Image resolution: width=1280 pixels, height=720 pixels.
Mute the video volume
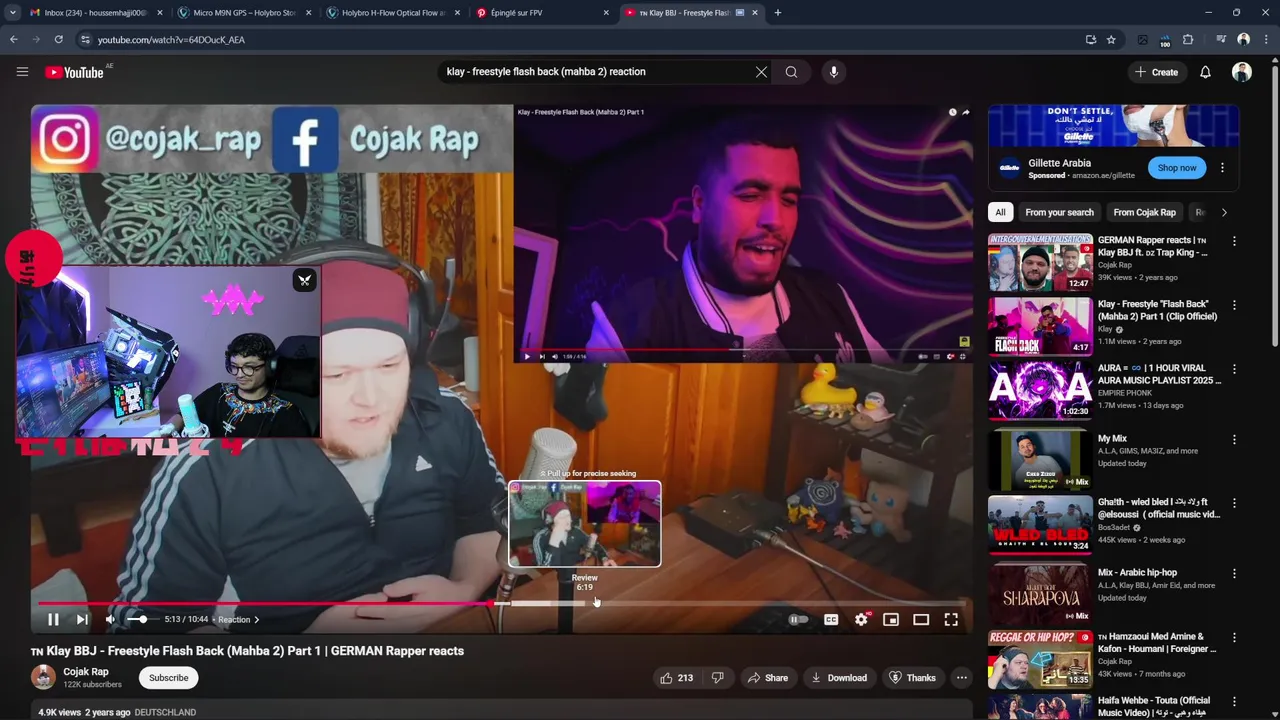point(111,619)
